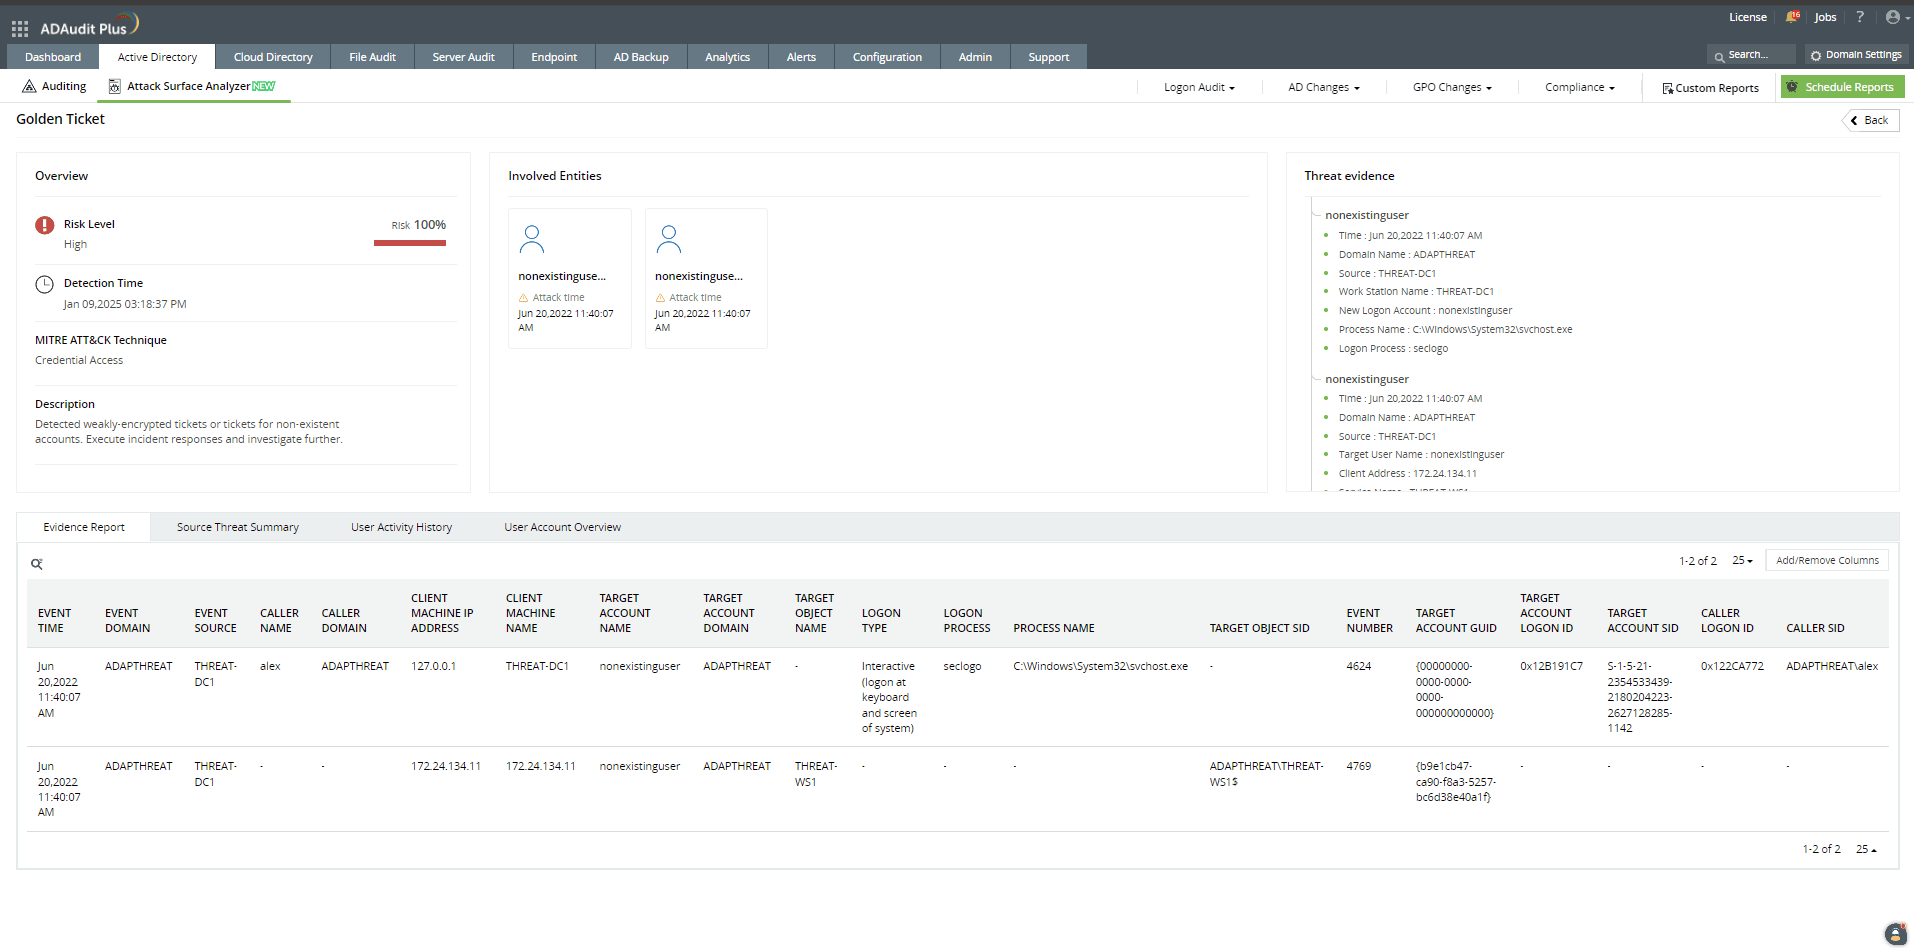
Task: Open the search magnifier in Evidence Report table
Action: pos(38,563)
